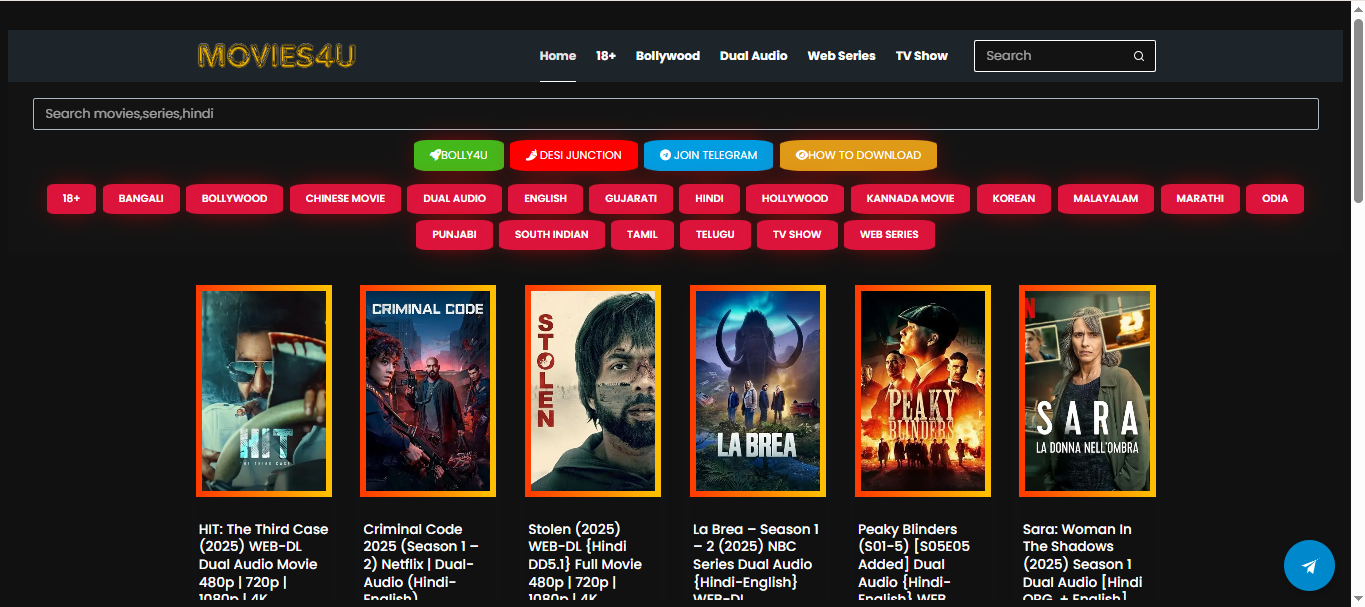The width and height of the screenshot is (1365, 607).
Task: Open the floating Telegram round button
Action: coord(1309,566)
